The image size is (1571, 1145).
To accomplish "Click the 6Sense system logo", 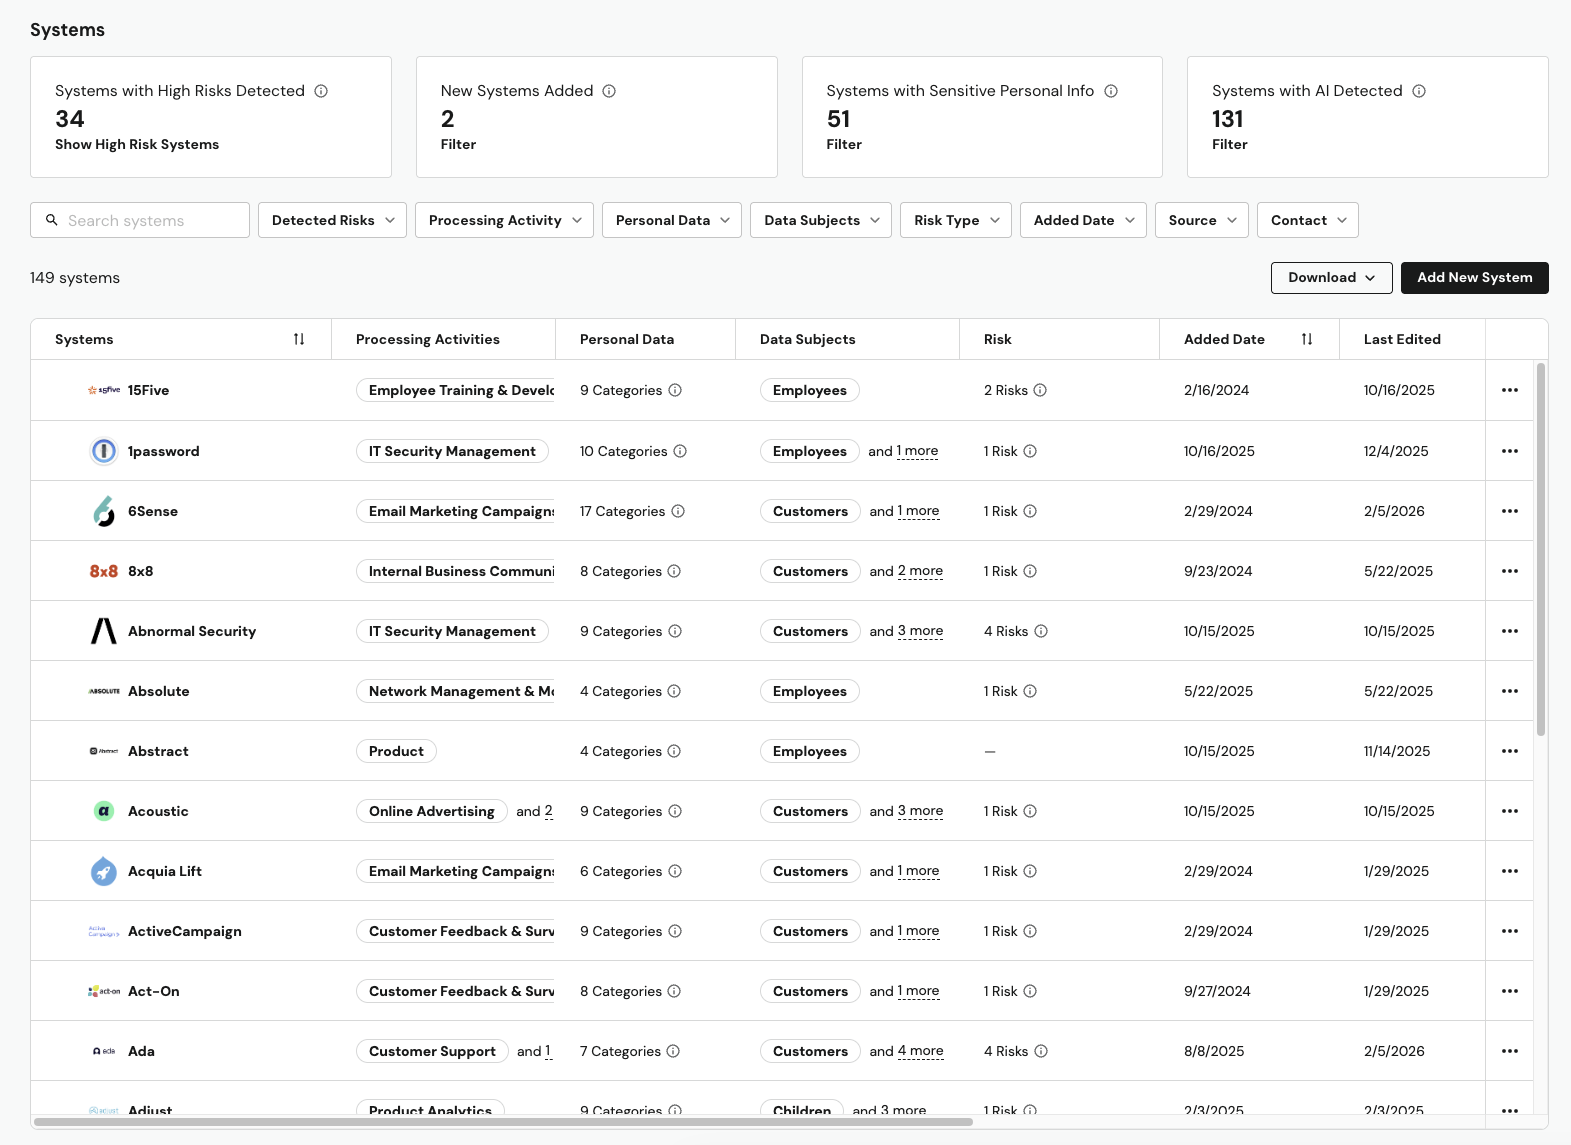I will click(104, 511).
